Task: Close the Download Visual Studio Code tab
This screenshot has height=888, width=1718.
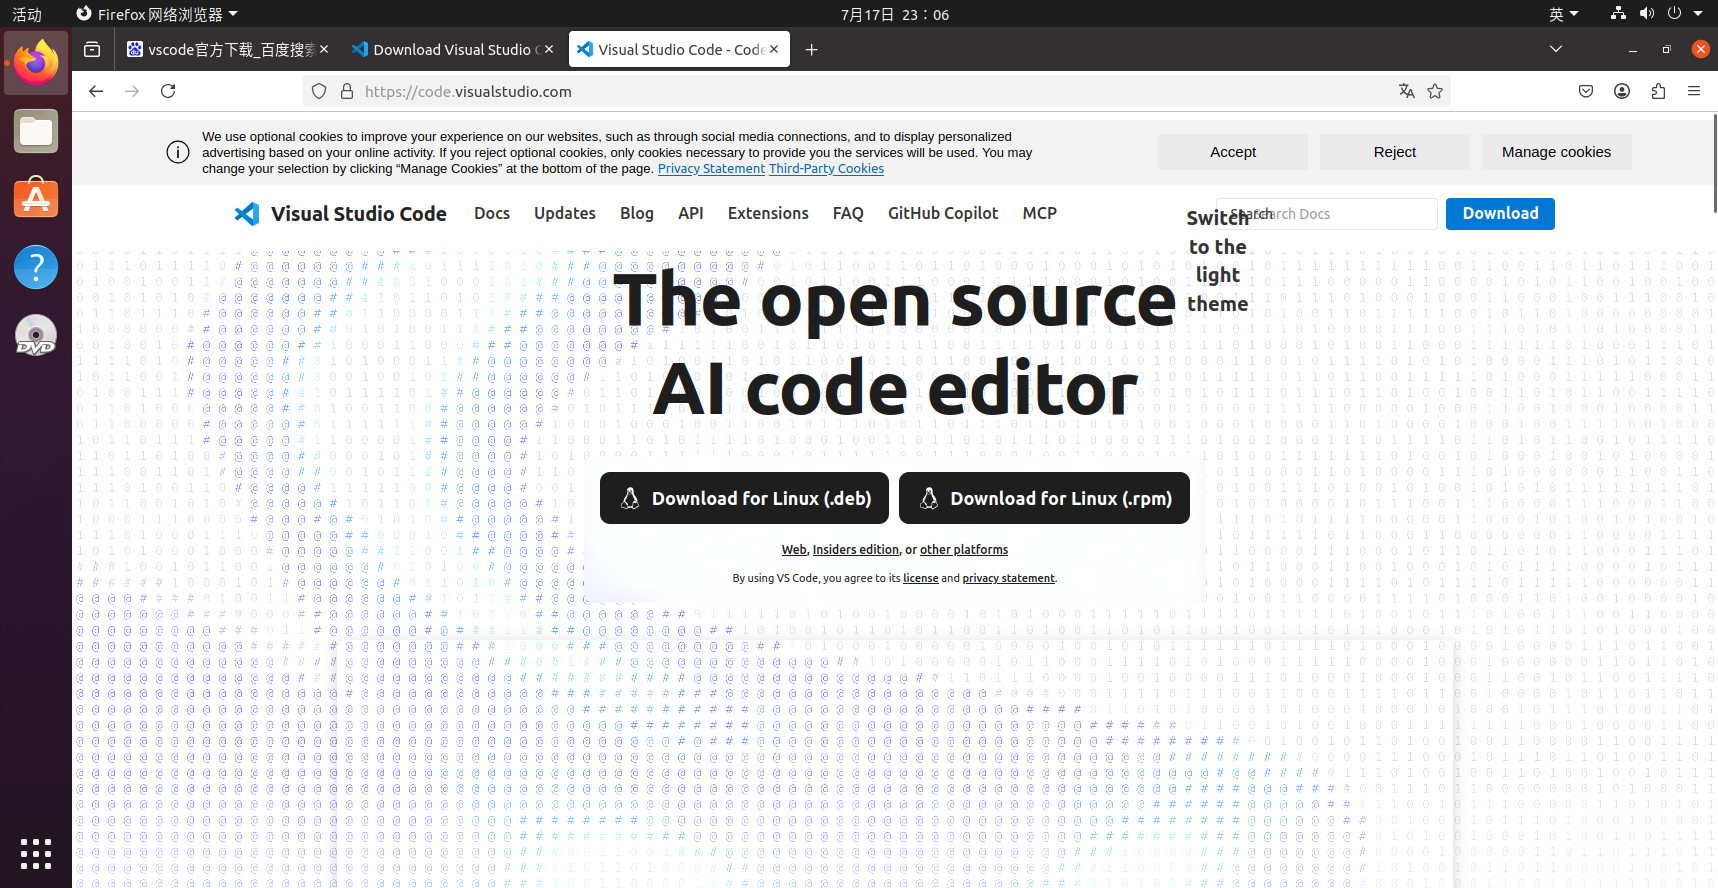Action: point(549,49)
